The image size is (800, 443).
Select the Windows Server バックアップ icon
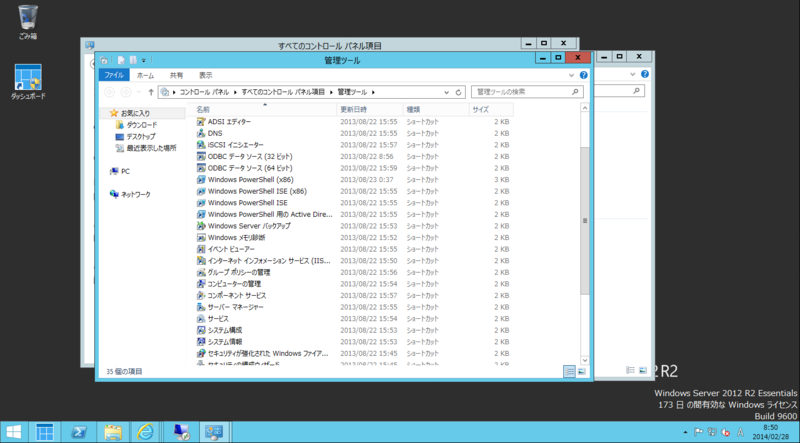point(201,226)
